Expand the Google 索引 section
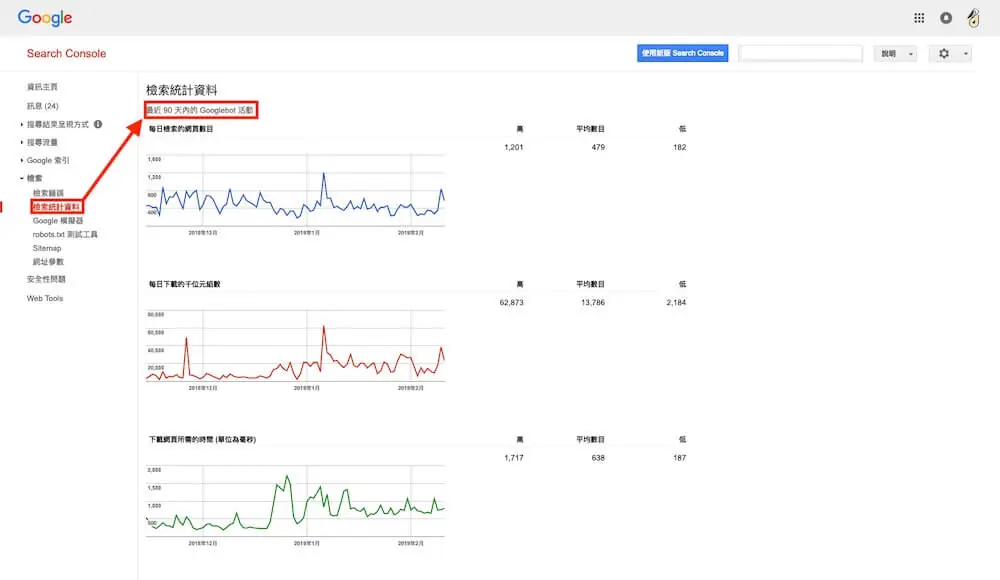 [x=48, y=160]
